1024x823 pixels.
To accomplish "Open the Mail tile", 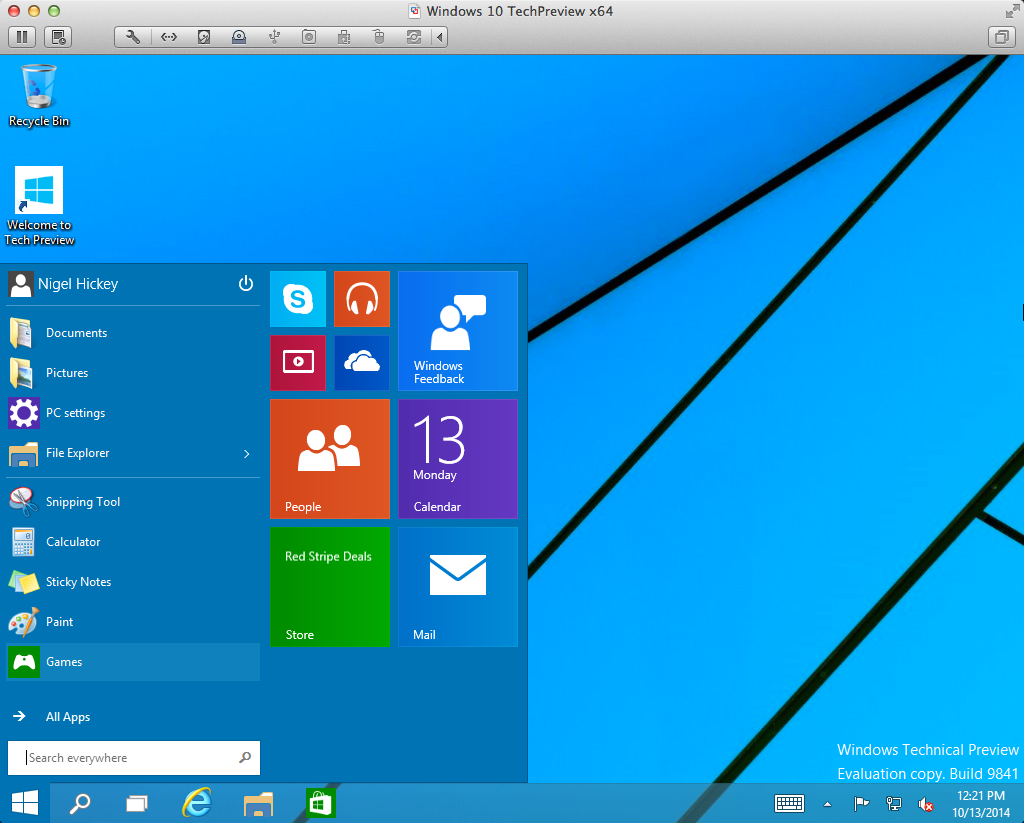I will [x=458, y=587].
